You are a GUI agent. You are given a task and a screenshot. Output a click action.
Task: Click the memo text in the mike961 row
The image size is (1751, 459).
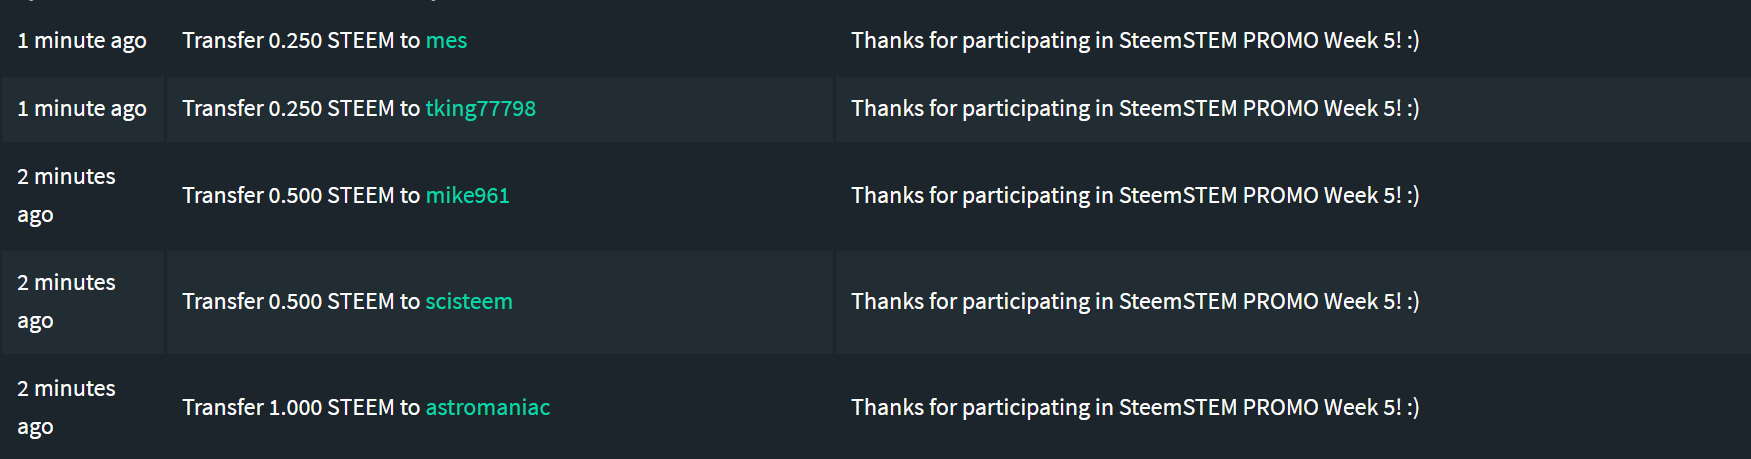click(1135, 196)
